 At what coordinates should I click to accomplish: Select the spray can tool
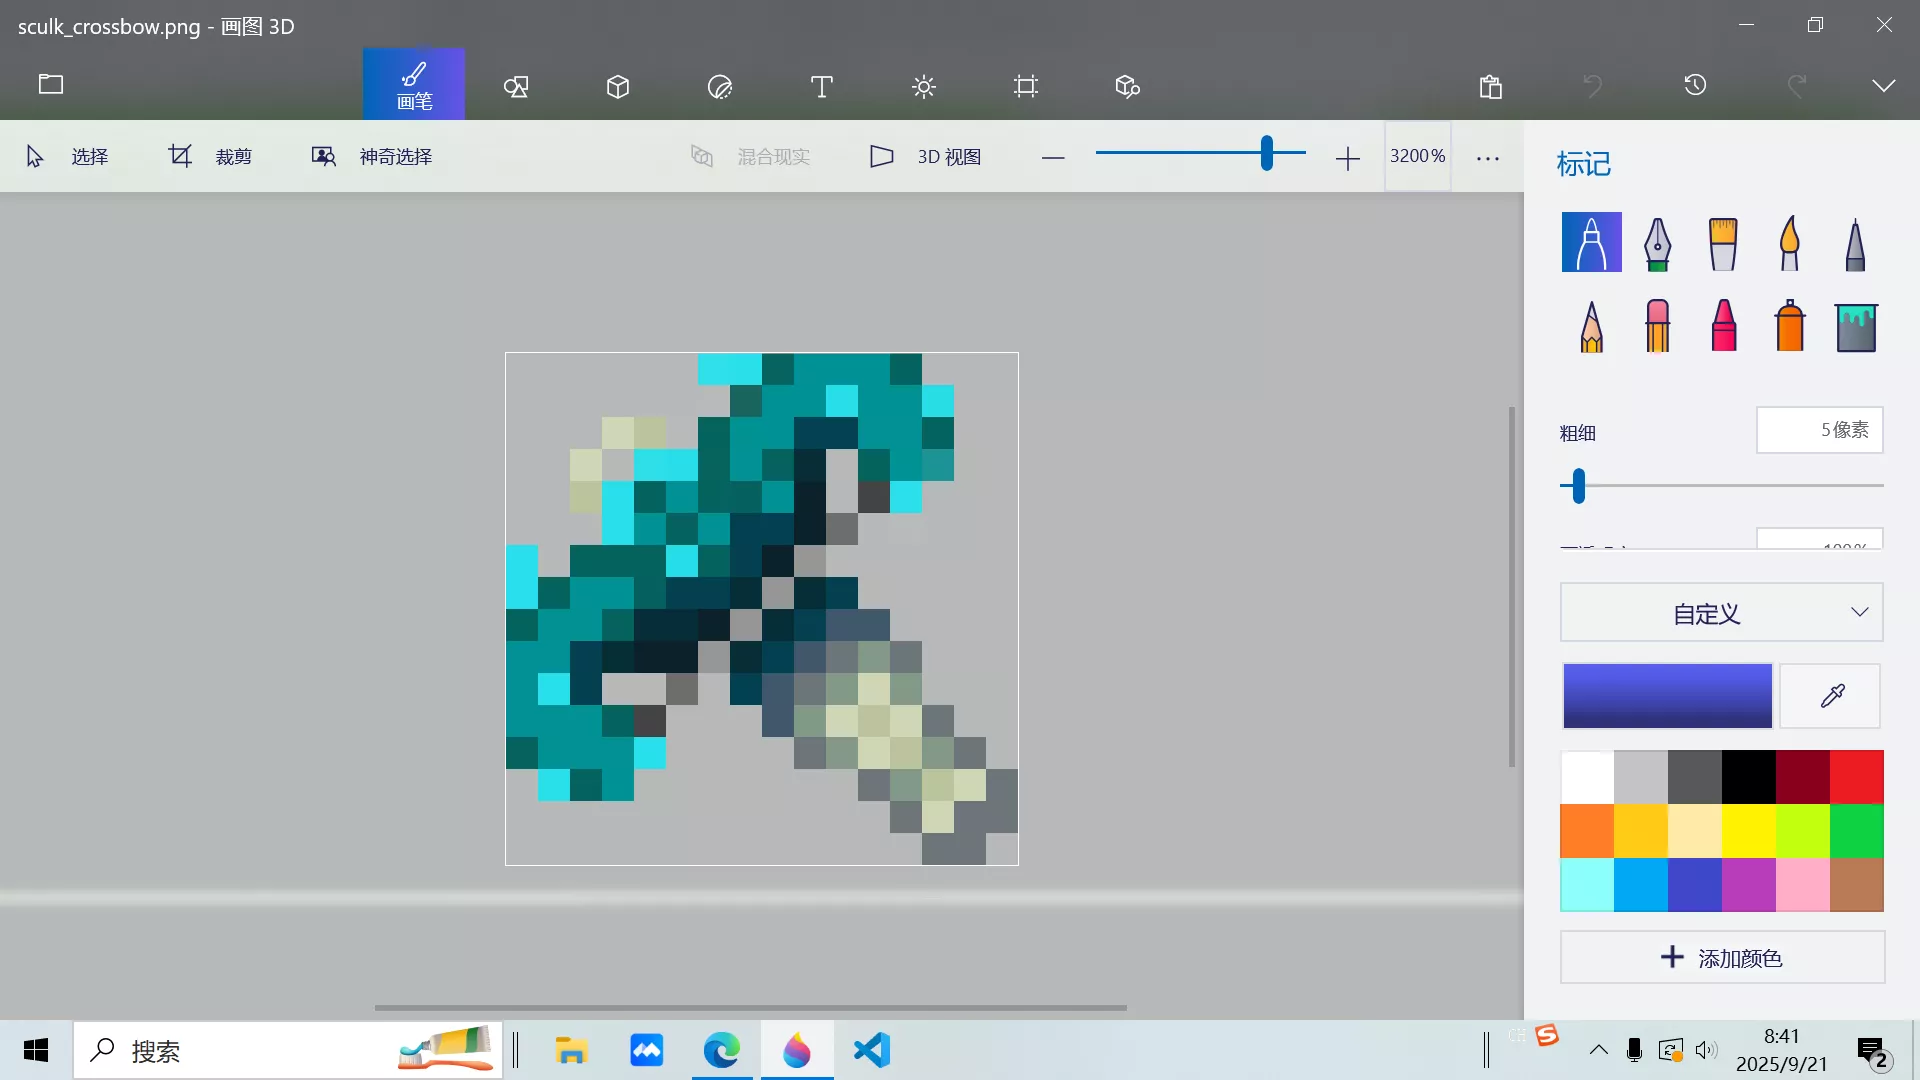(1789, 325)
